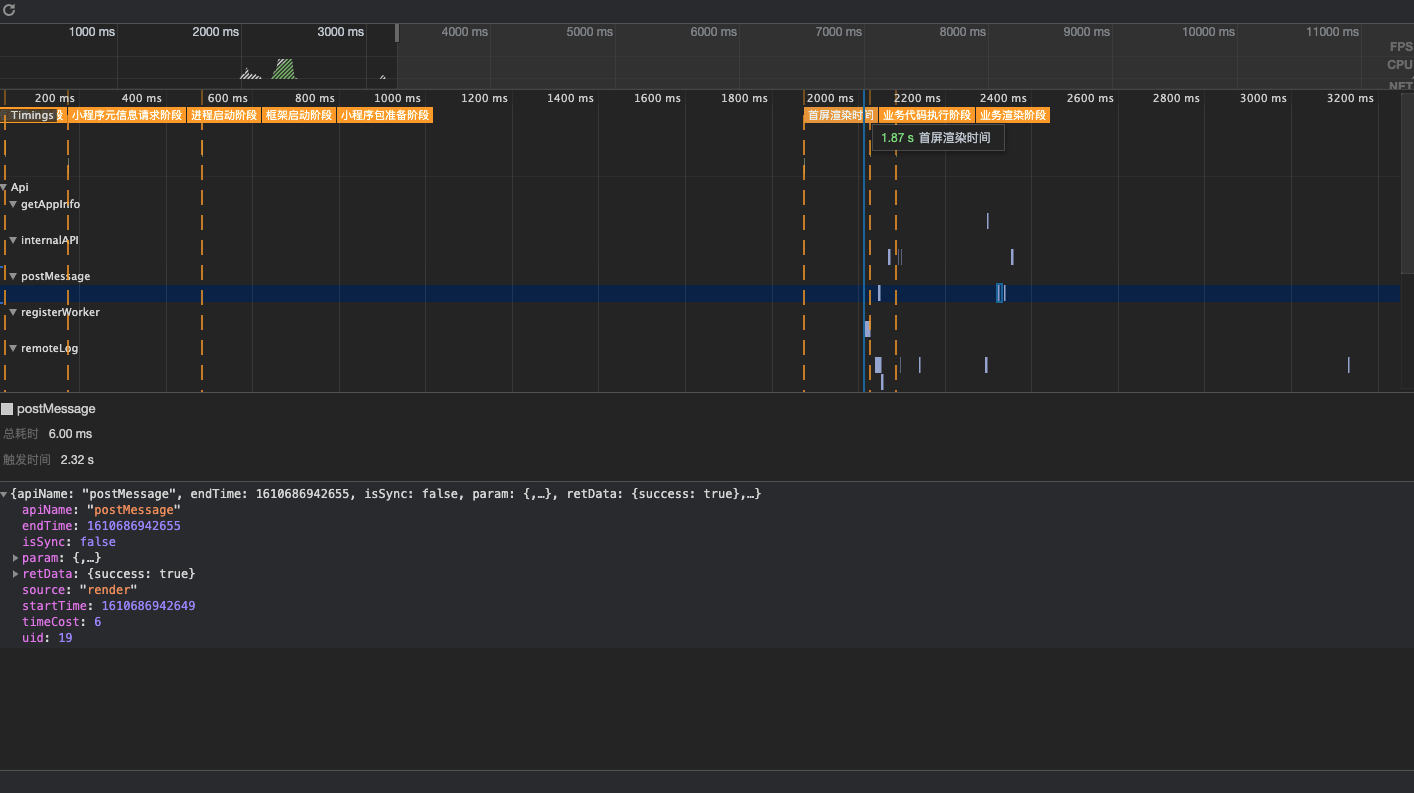Expand the retData object property
1414x793 pixels.
click(15, 574)
